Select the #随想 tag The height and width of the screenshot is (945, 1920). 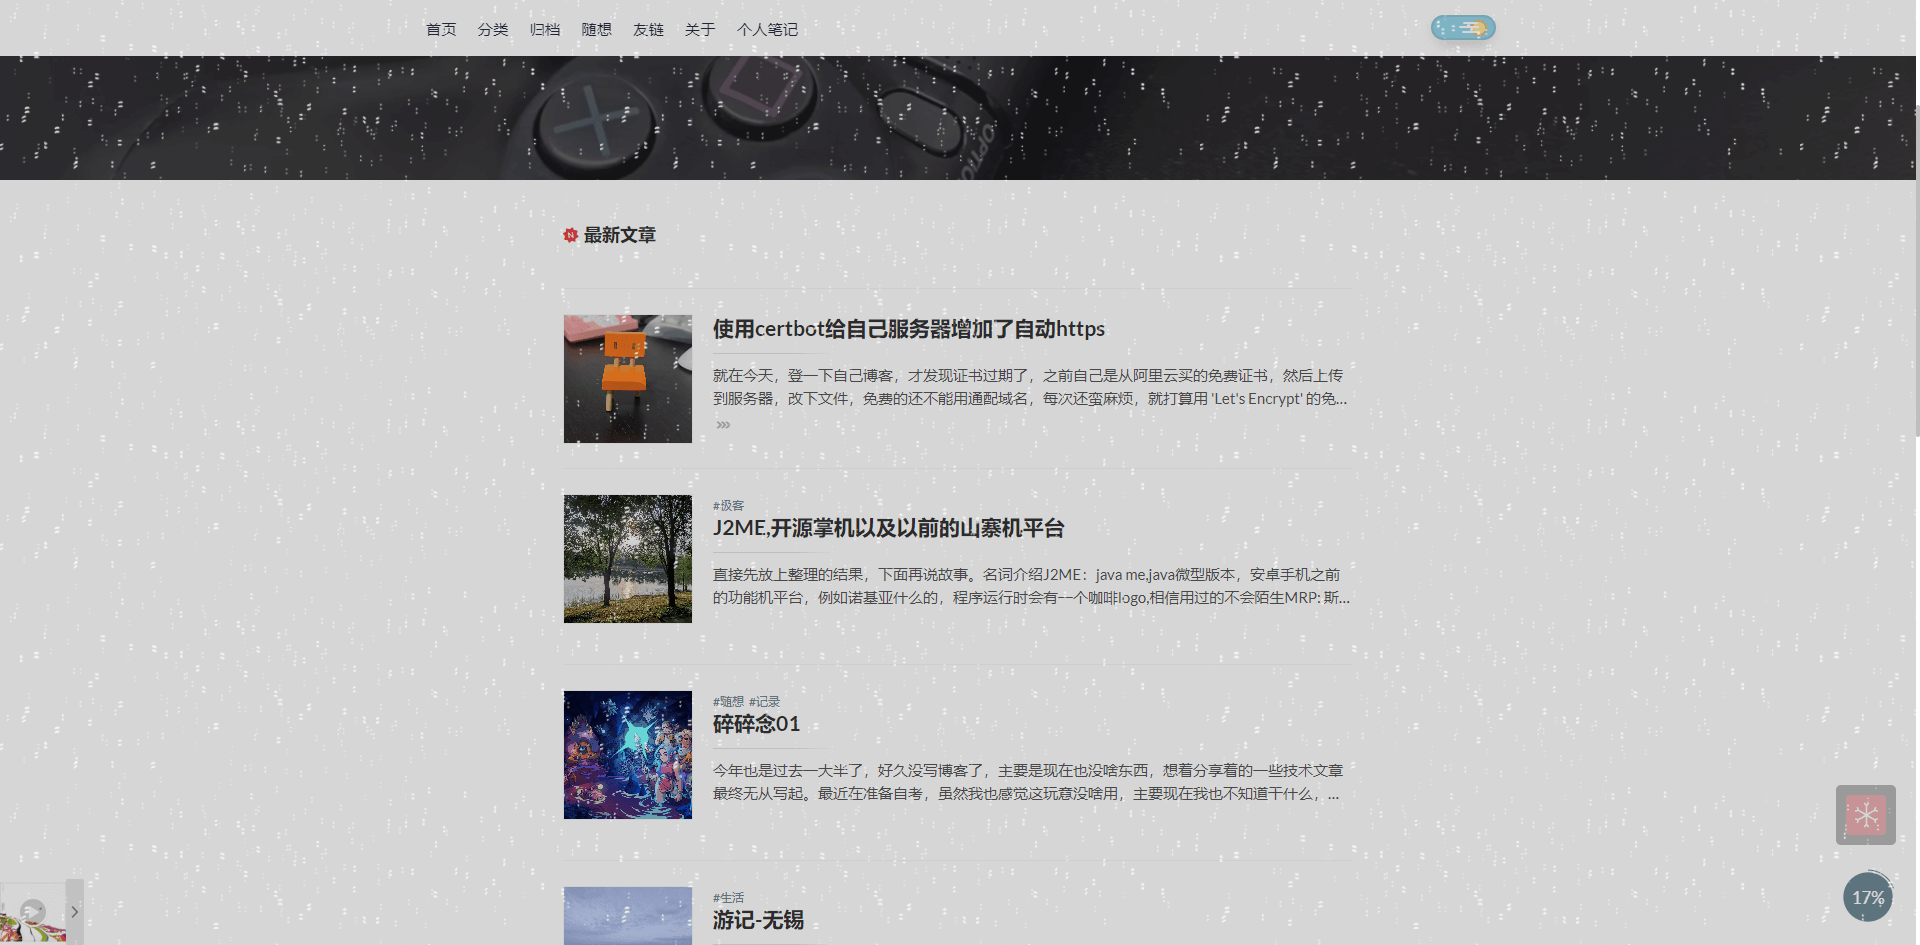[728, 702]
